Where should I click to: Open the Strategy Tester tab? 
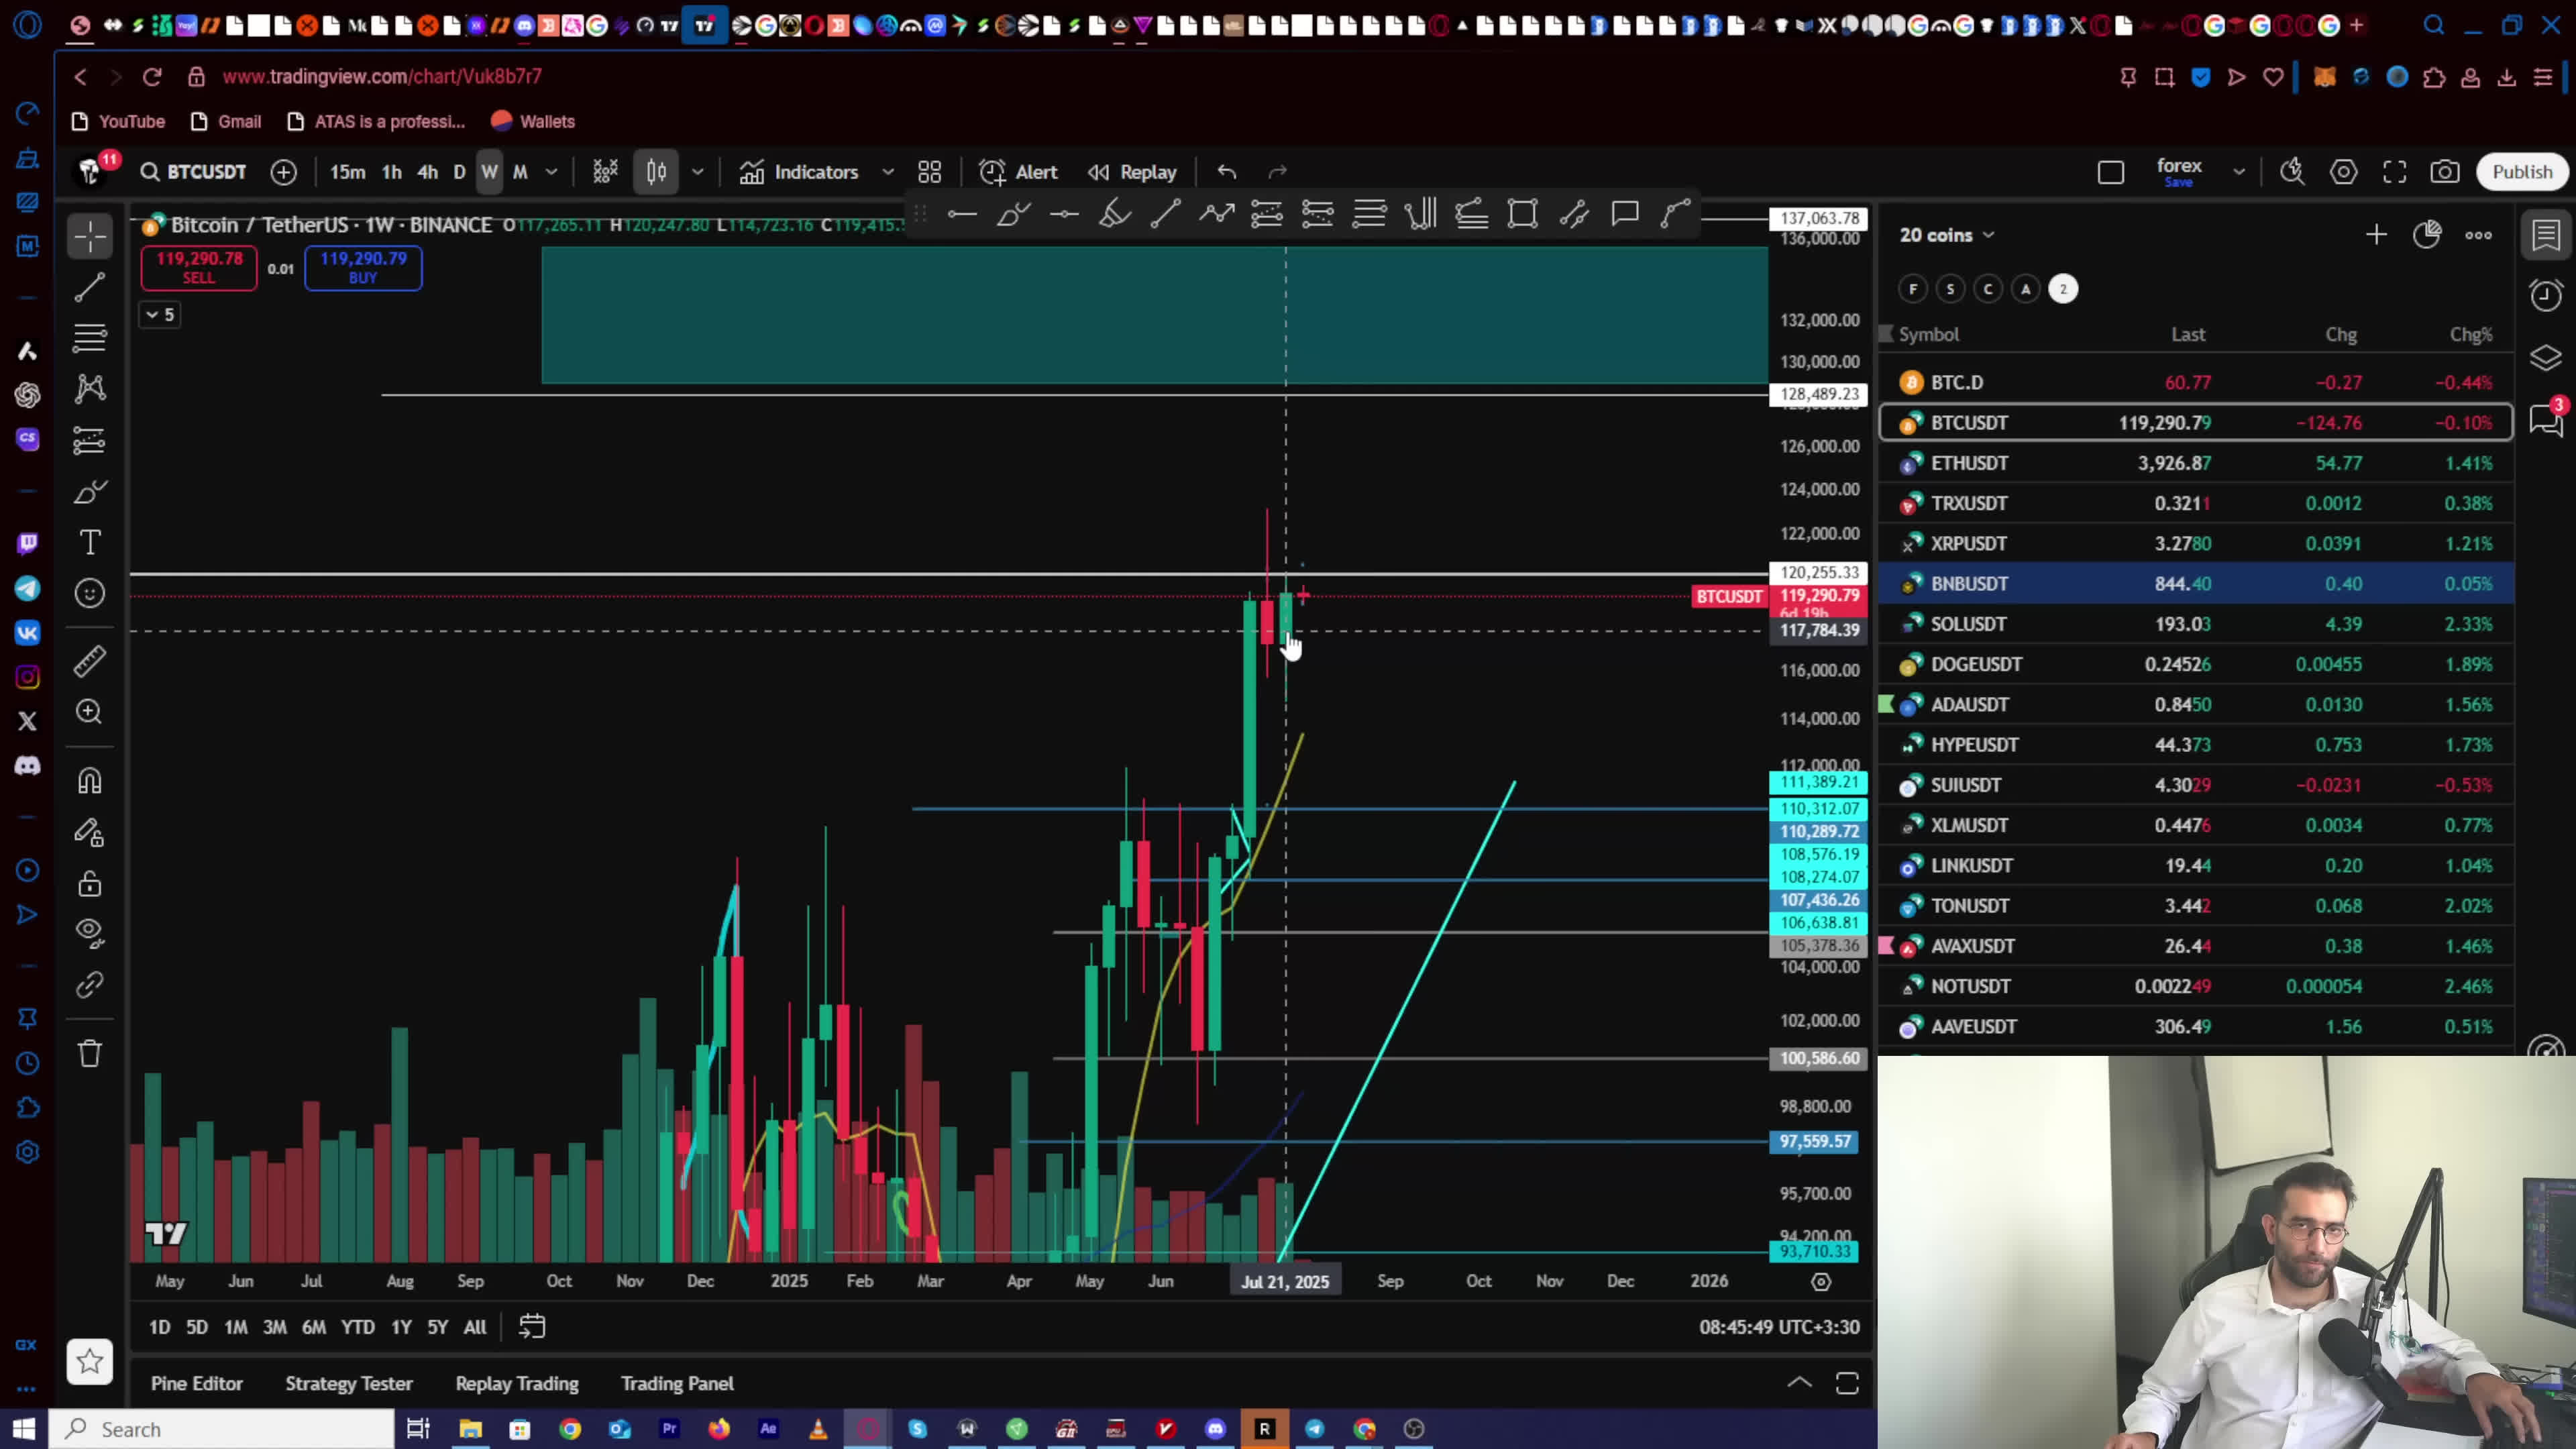(x=349, y=1383)
